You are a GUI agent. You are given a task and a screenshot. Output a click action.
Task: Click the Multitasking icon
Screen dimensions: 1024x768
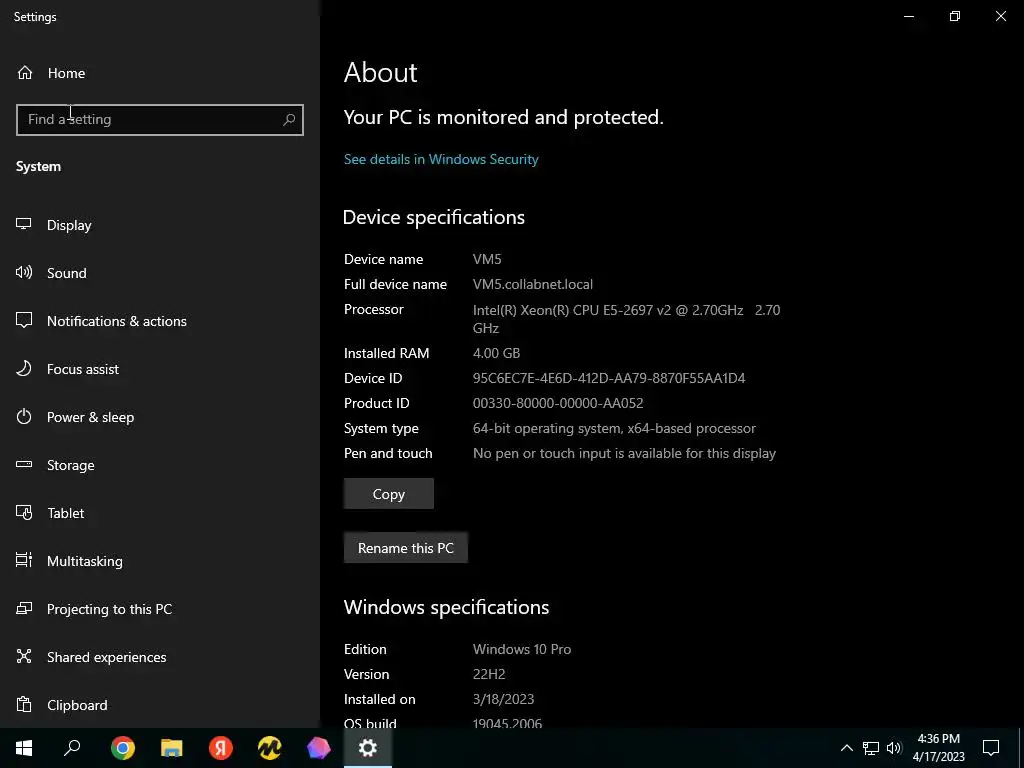pos(24,560)
